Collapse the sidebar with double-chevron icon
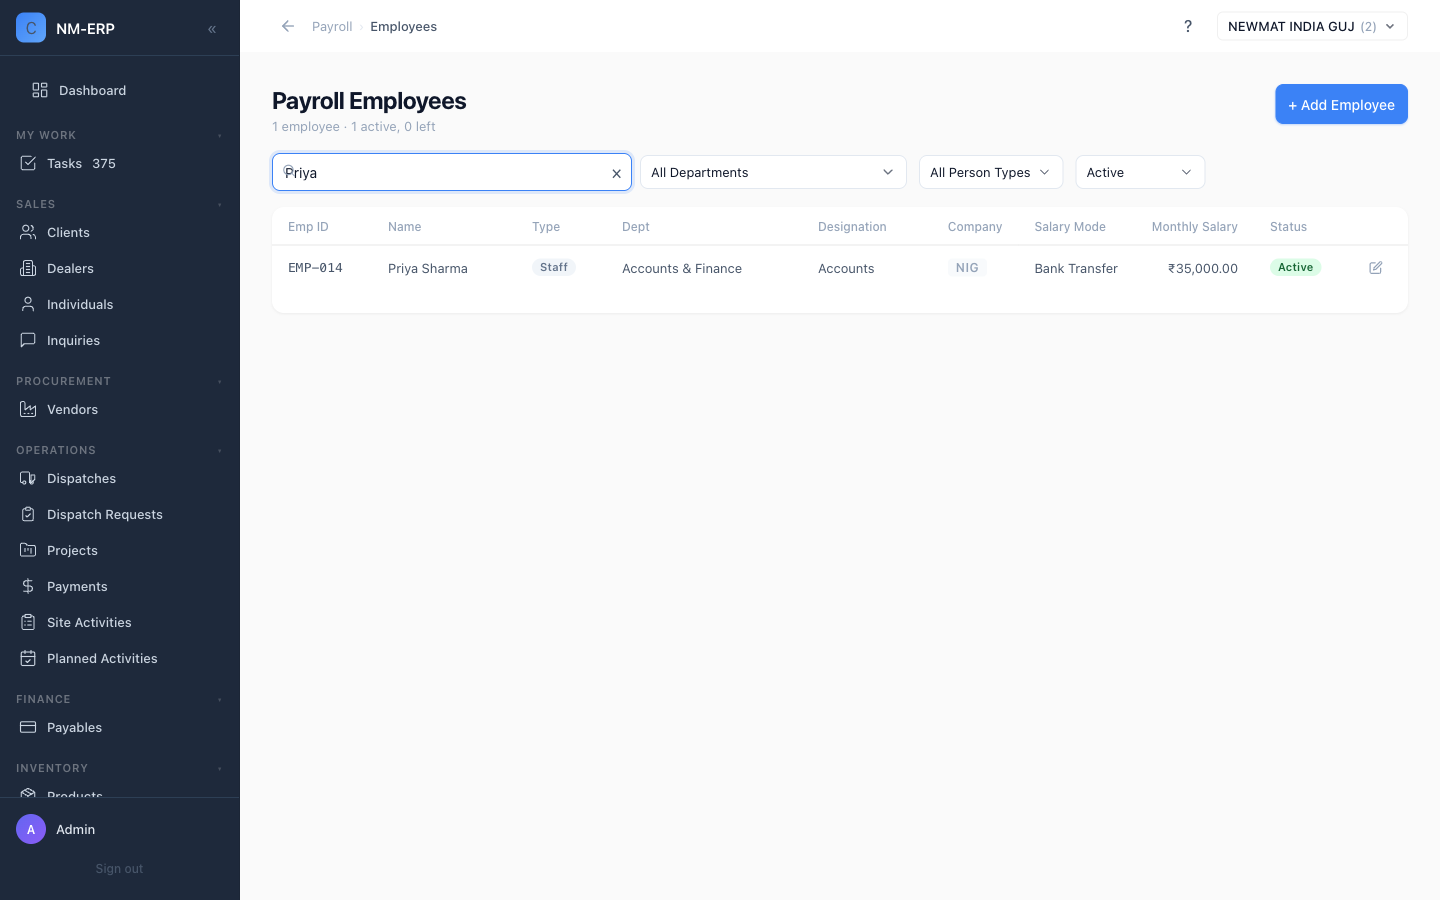Screen dimensions: 1440x900 (x=212, y=29)
